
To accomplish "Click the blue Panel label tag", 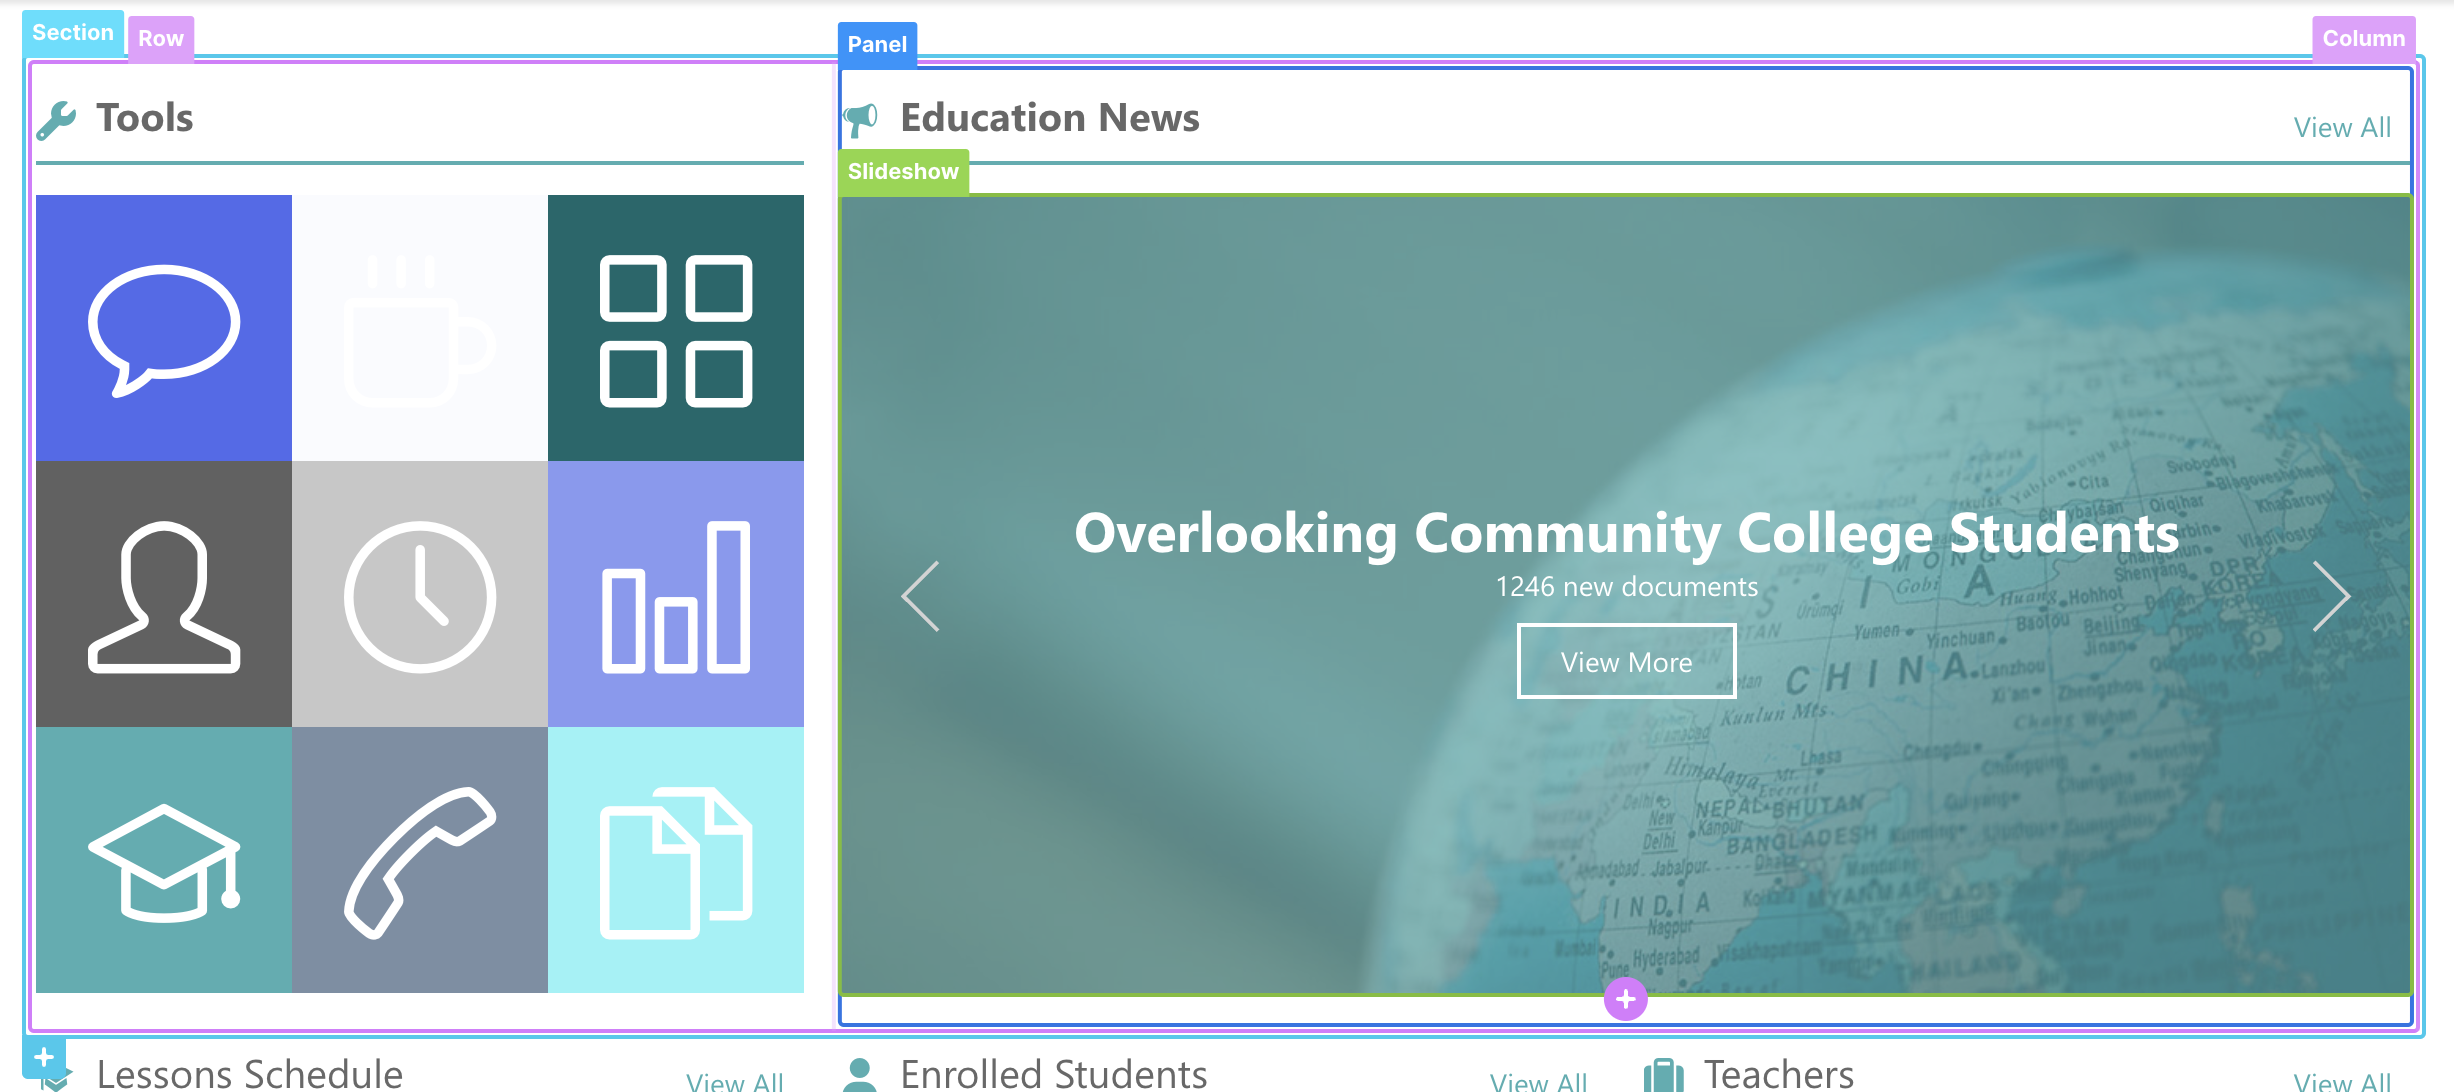I will [877, 45].
